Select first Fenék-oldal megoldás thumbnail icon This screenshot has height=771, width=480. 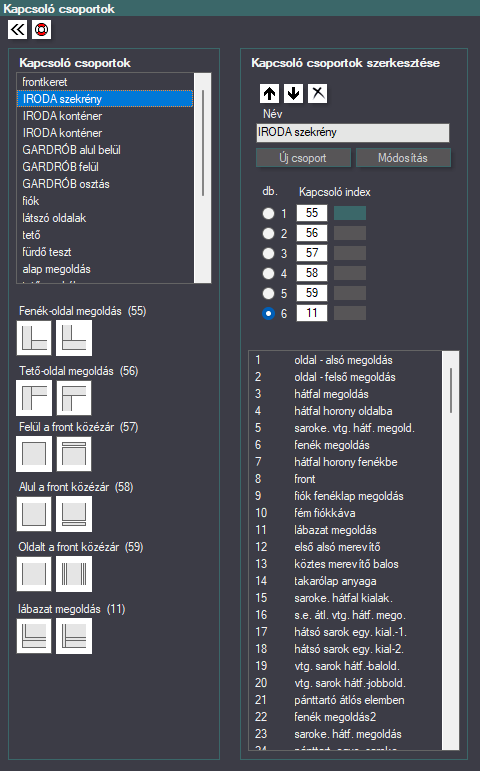(x=34, y=338)
